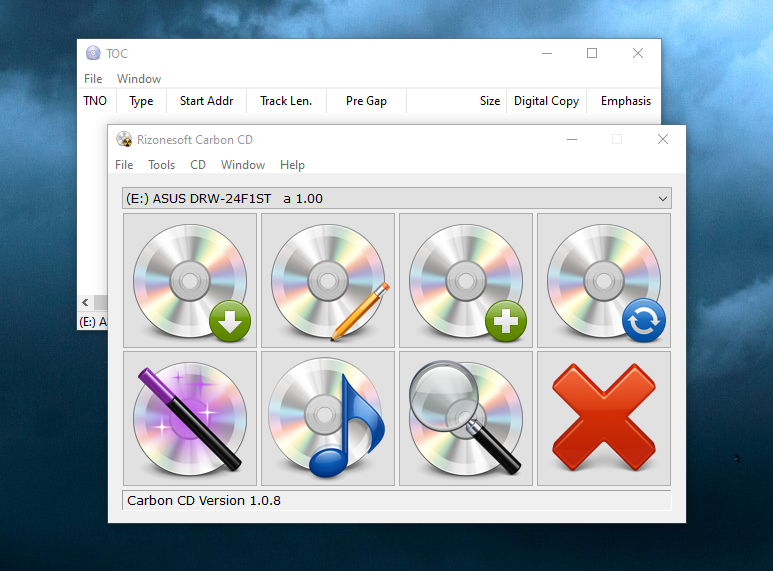
Task: Click the disc with magnifying glass icon
Action: click(466, 419)
